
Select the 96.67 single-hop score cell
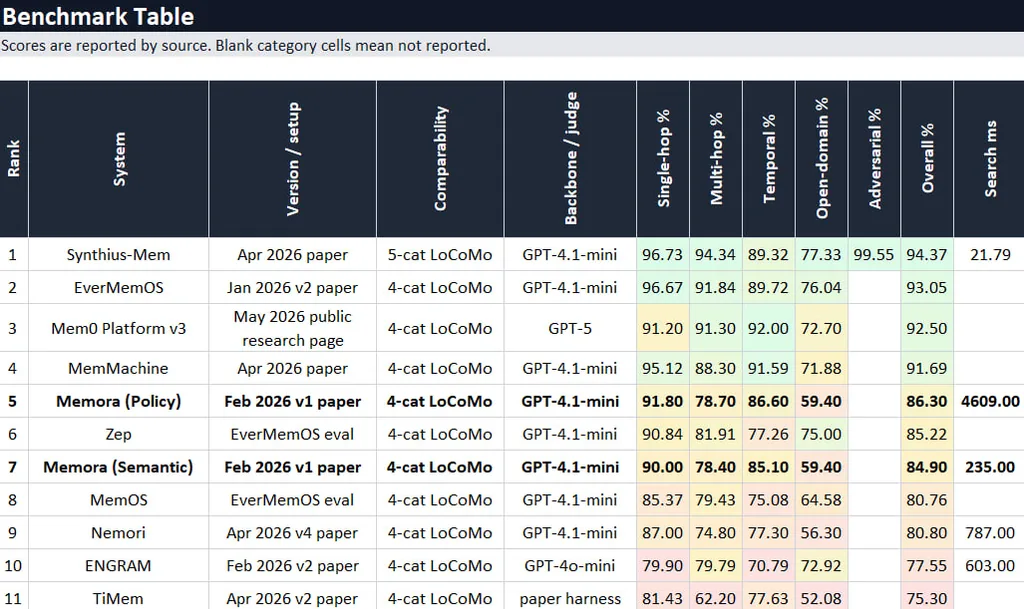663,287
